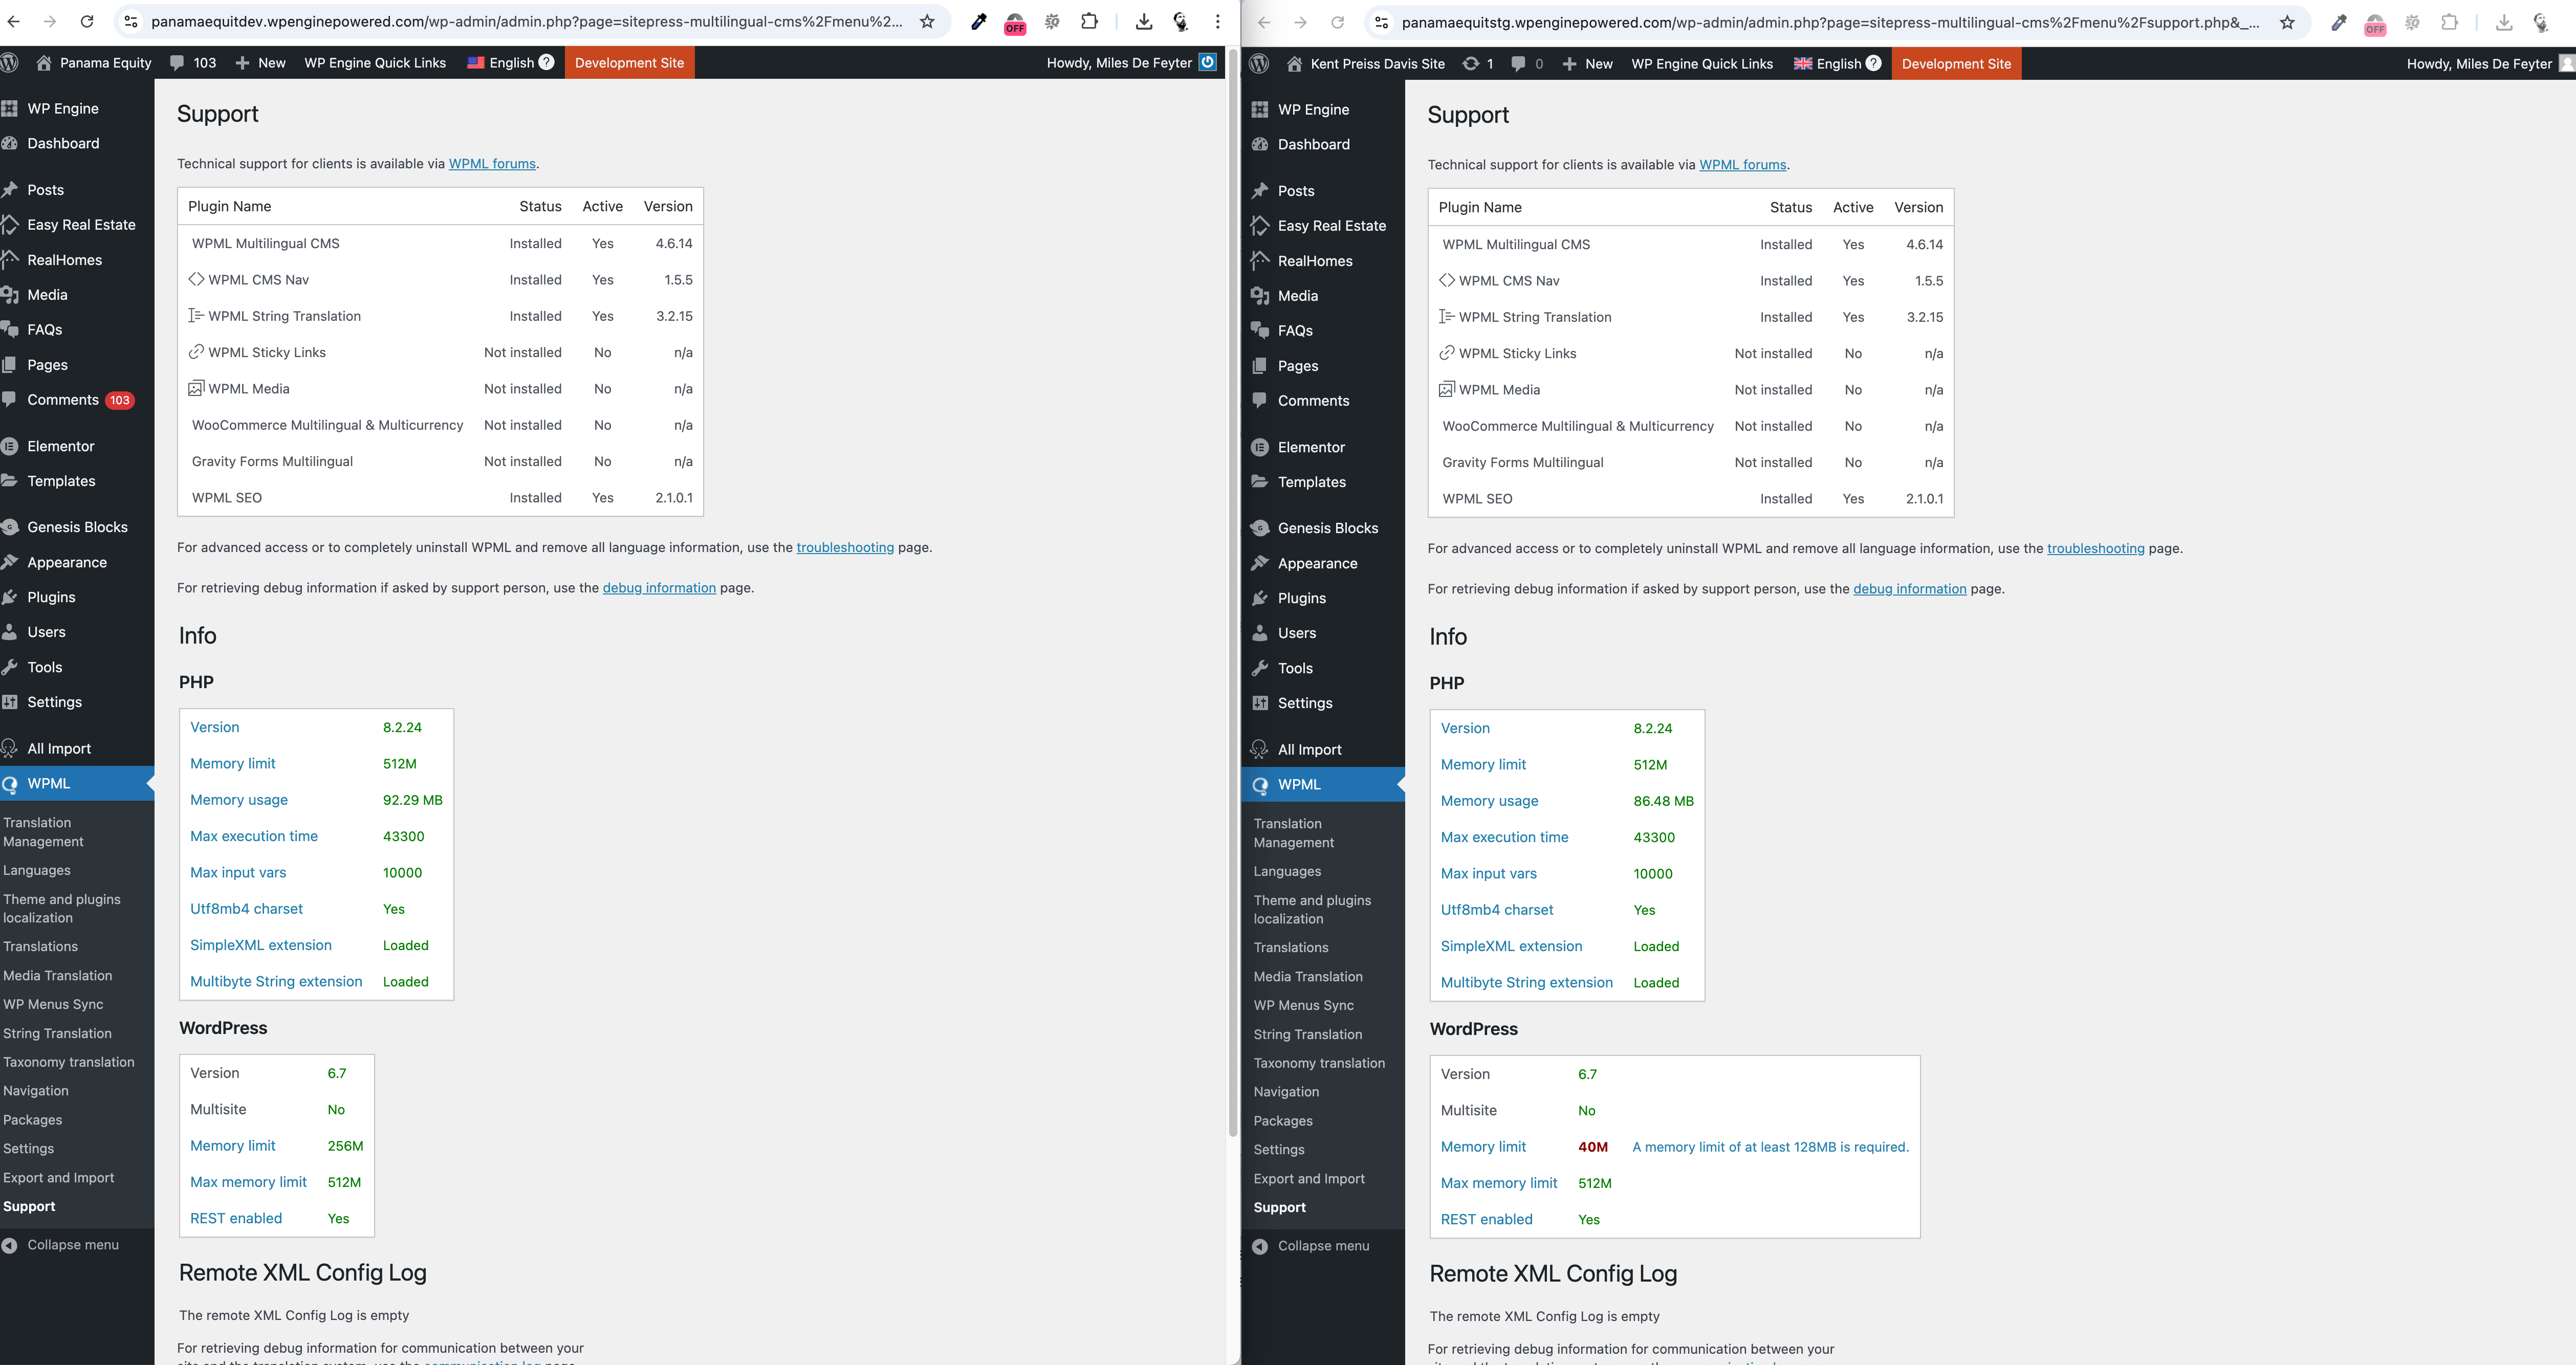The width and height of the screenshot is (2576, 1365).
Task: Open WP Engine Quick Links in right window
Action: pyautogui.click(x=1702, y=63)
